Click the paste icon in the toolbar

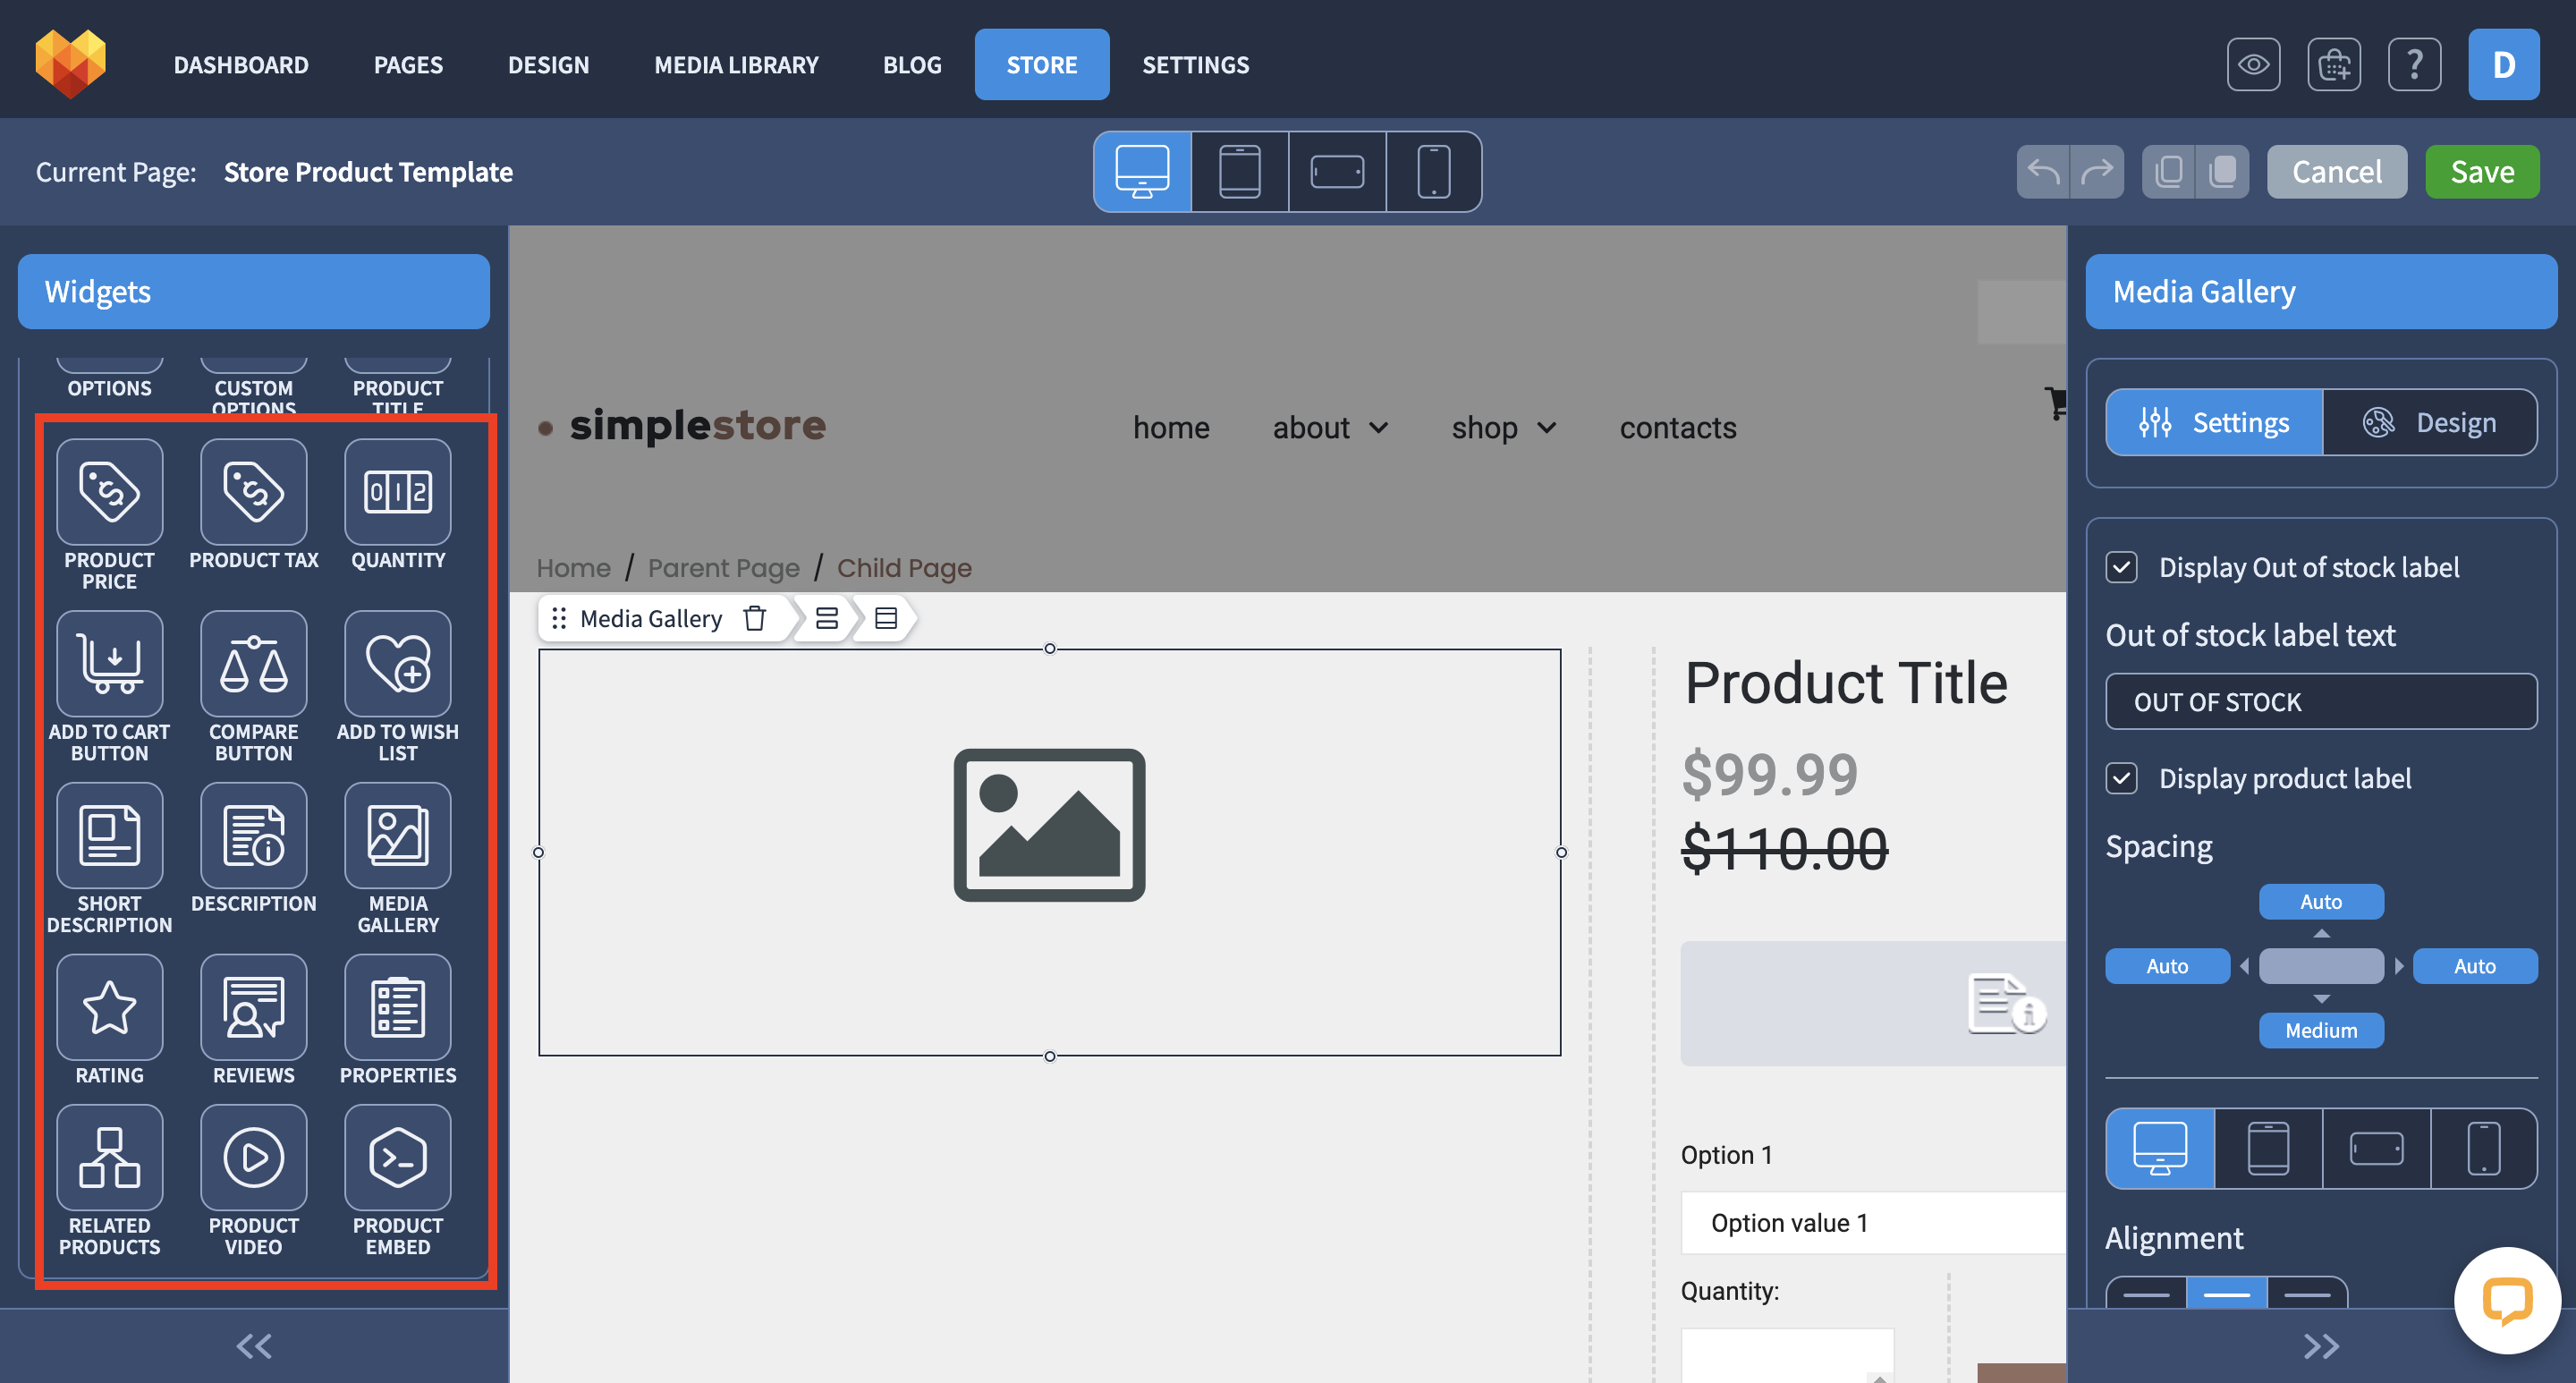pos(2222,172)
